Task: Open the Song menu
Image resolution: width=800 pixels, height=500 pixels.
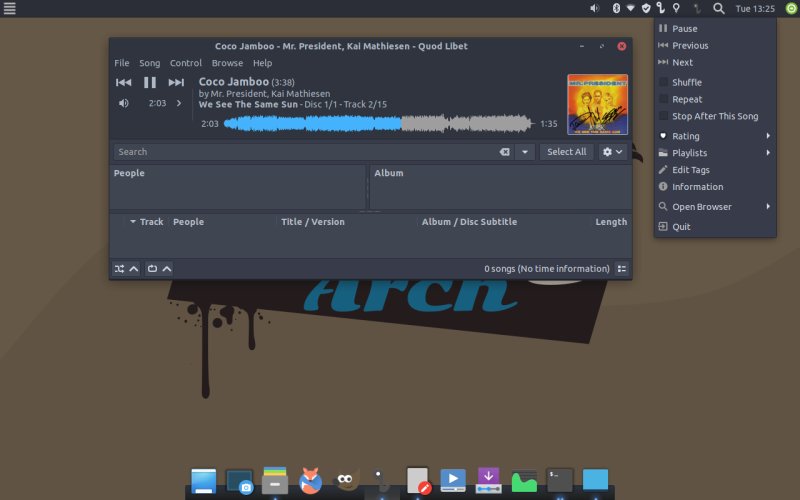Action: pos(149,63)
